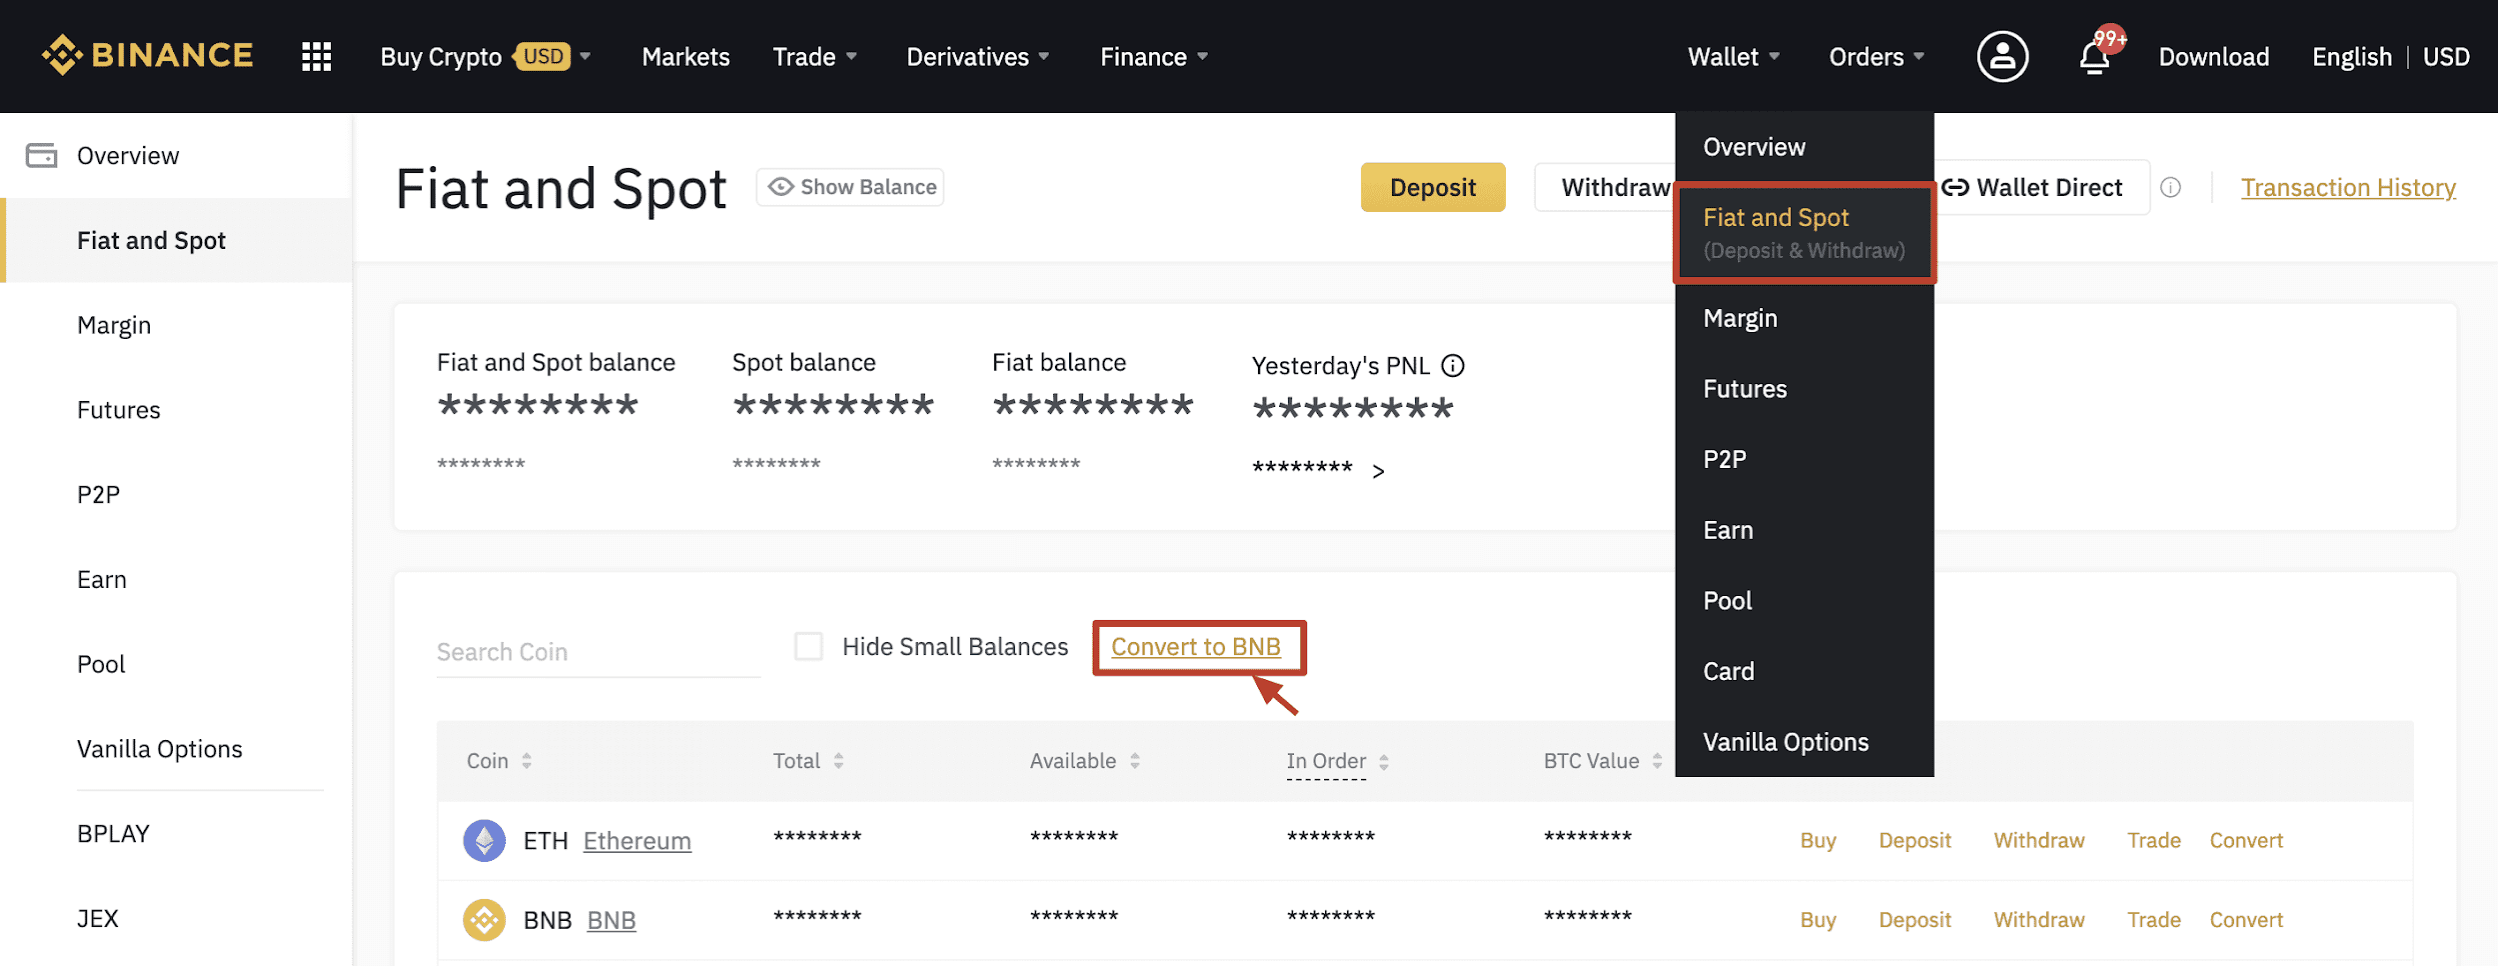Screen dimensions: 2498x966
Task: Select Pool in Wallet dropdown
Action: point(1804,601)
